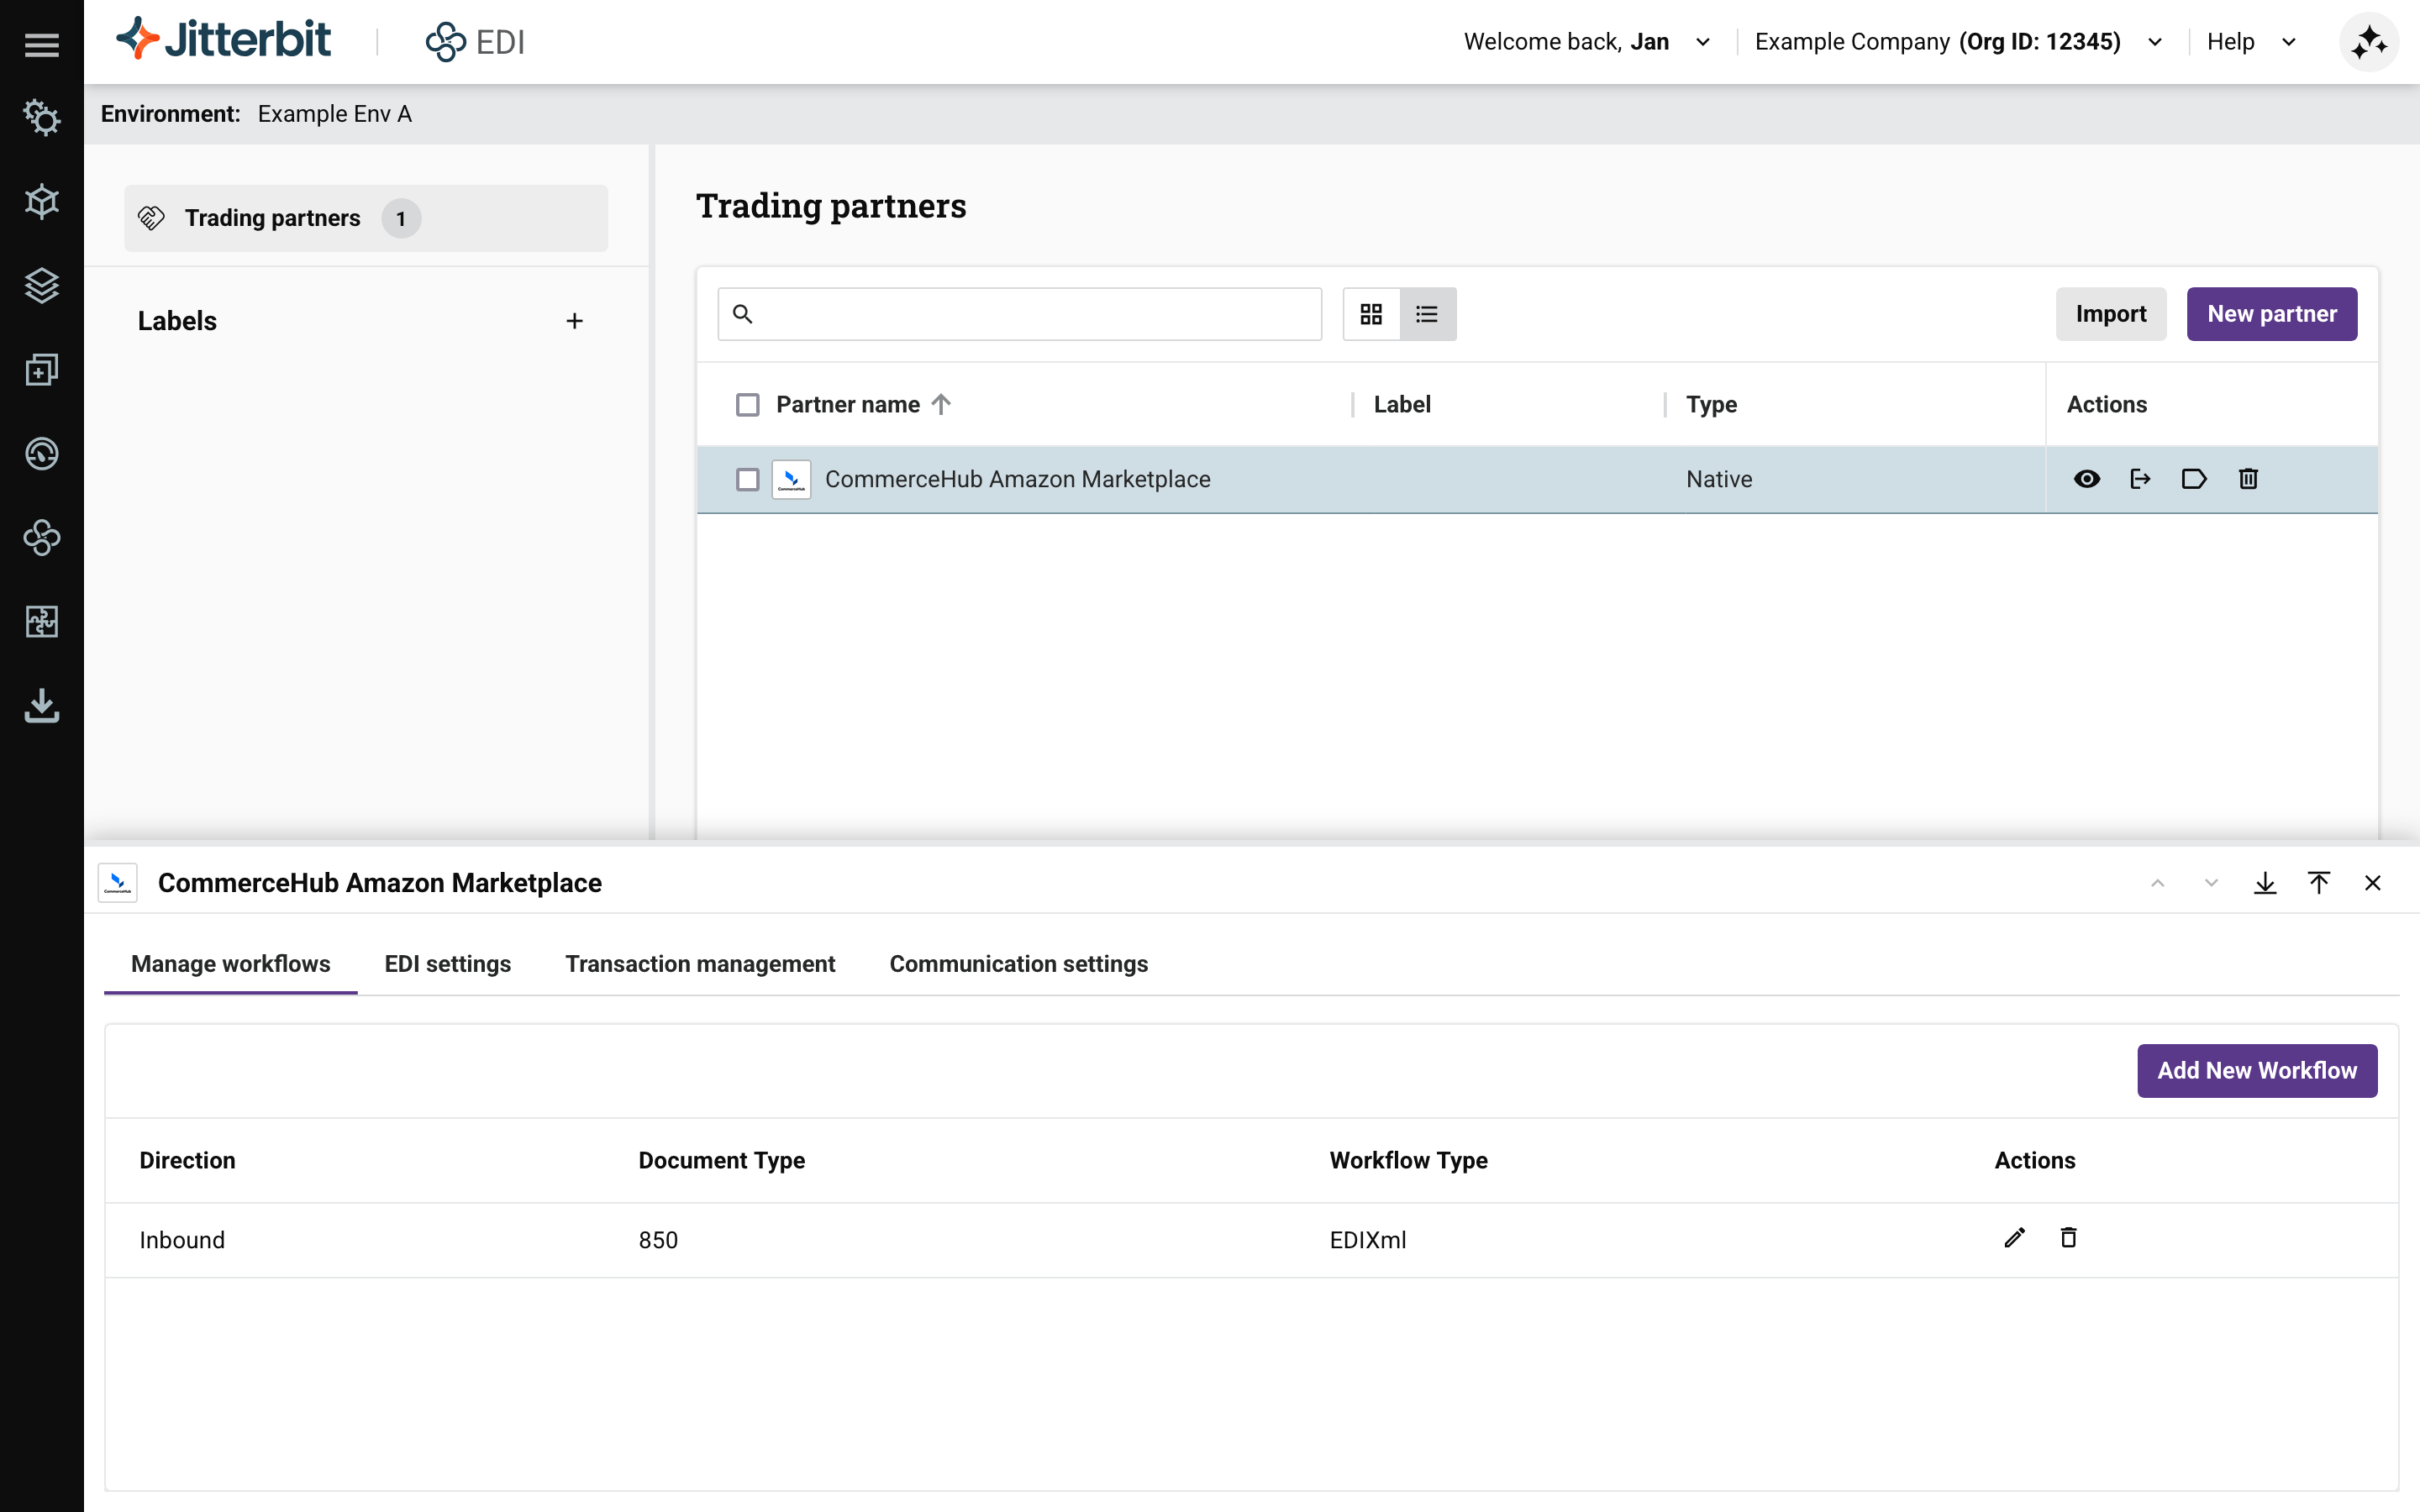Image resolution: width=2420 pixels, height=1512 pixels.
Task: Open the Welcome back Jan dropdown
Action: point(1703,41)
